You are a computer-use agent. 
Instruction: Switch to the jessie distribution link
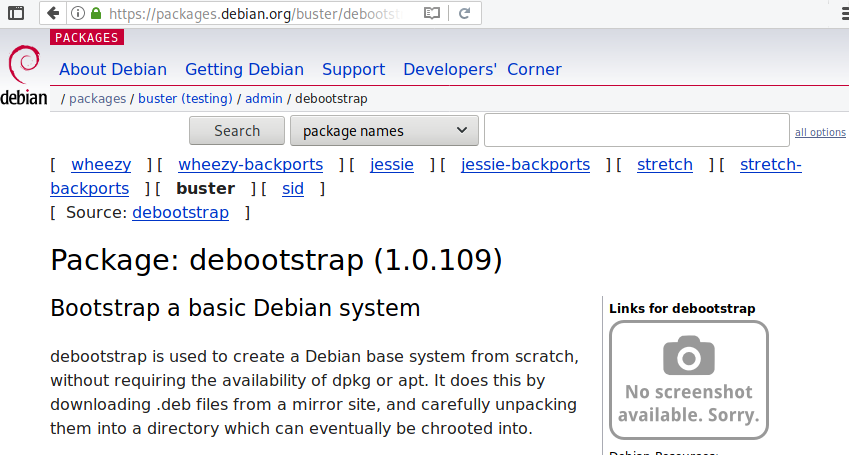click(x=392, y=165)
